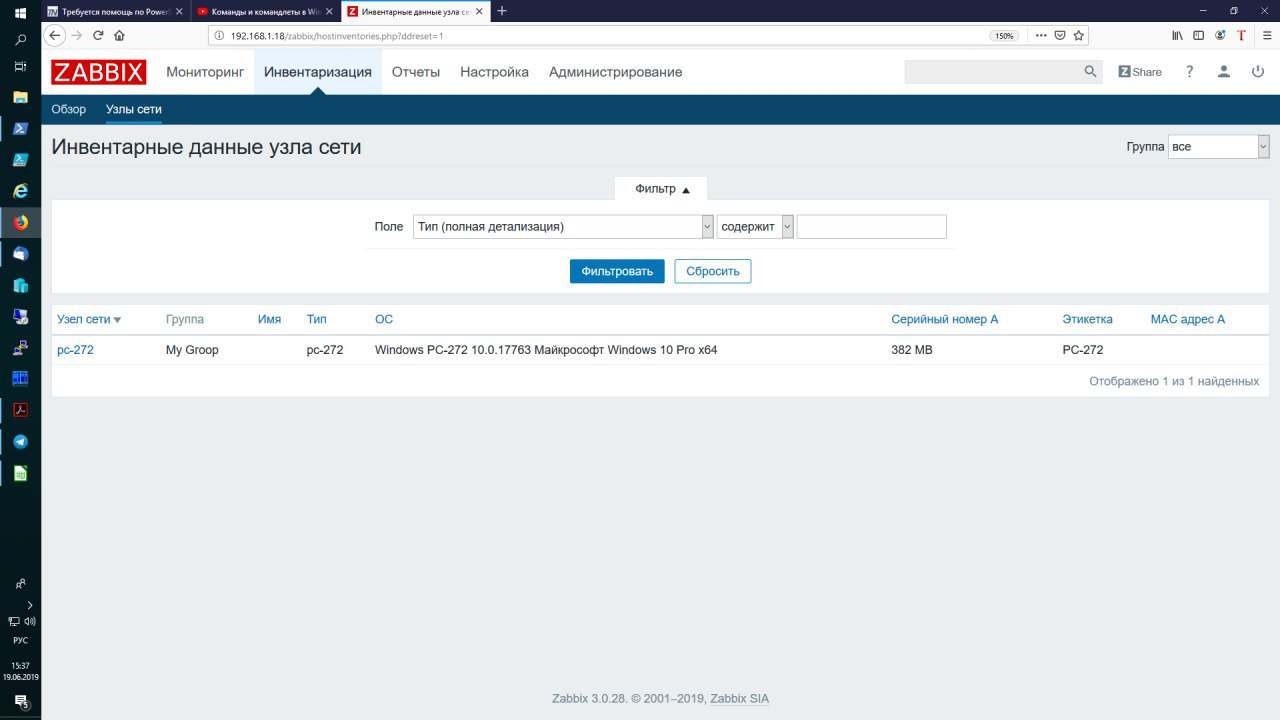This screenshot has width=1280, height=720.
Task: Sort by the Тип column header
Action: [x=317, y=319]
